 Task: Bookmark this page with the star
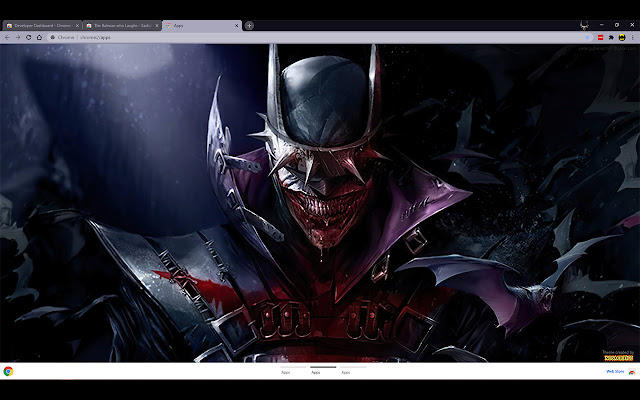[x=587, y=37]
